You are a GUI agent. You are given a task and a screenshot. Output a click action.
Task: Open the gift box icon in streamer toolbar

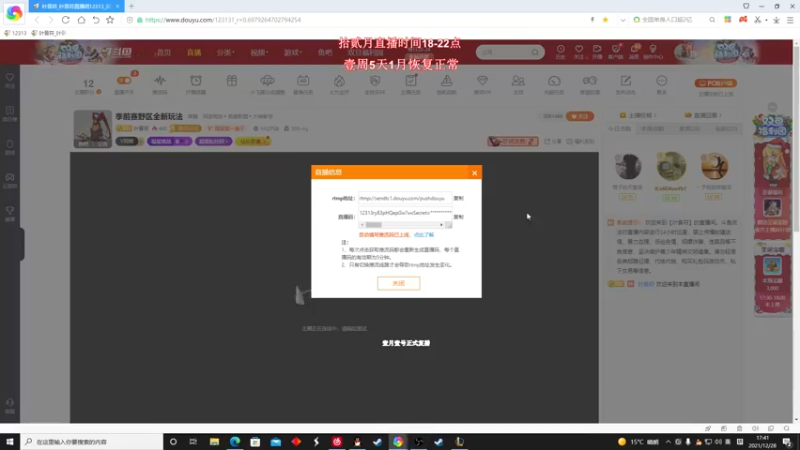[232, 82]
